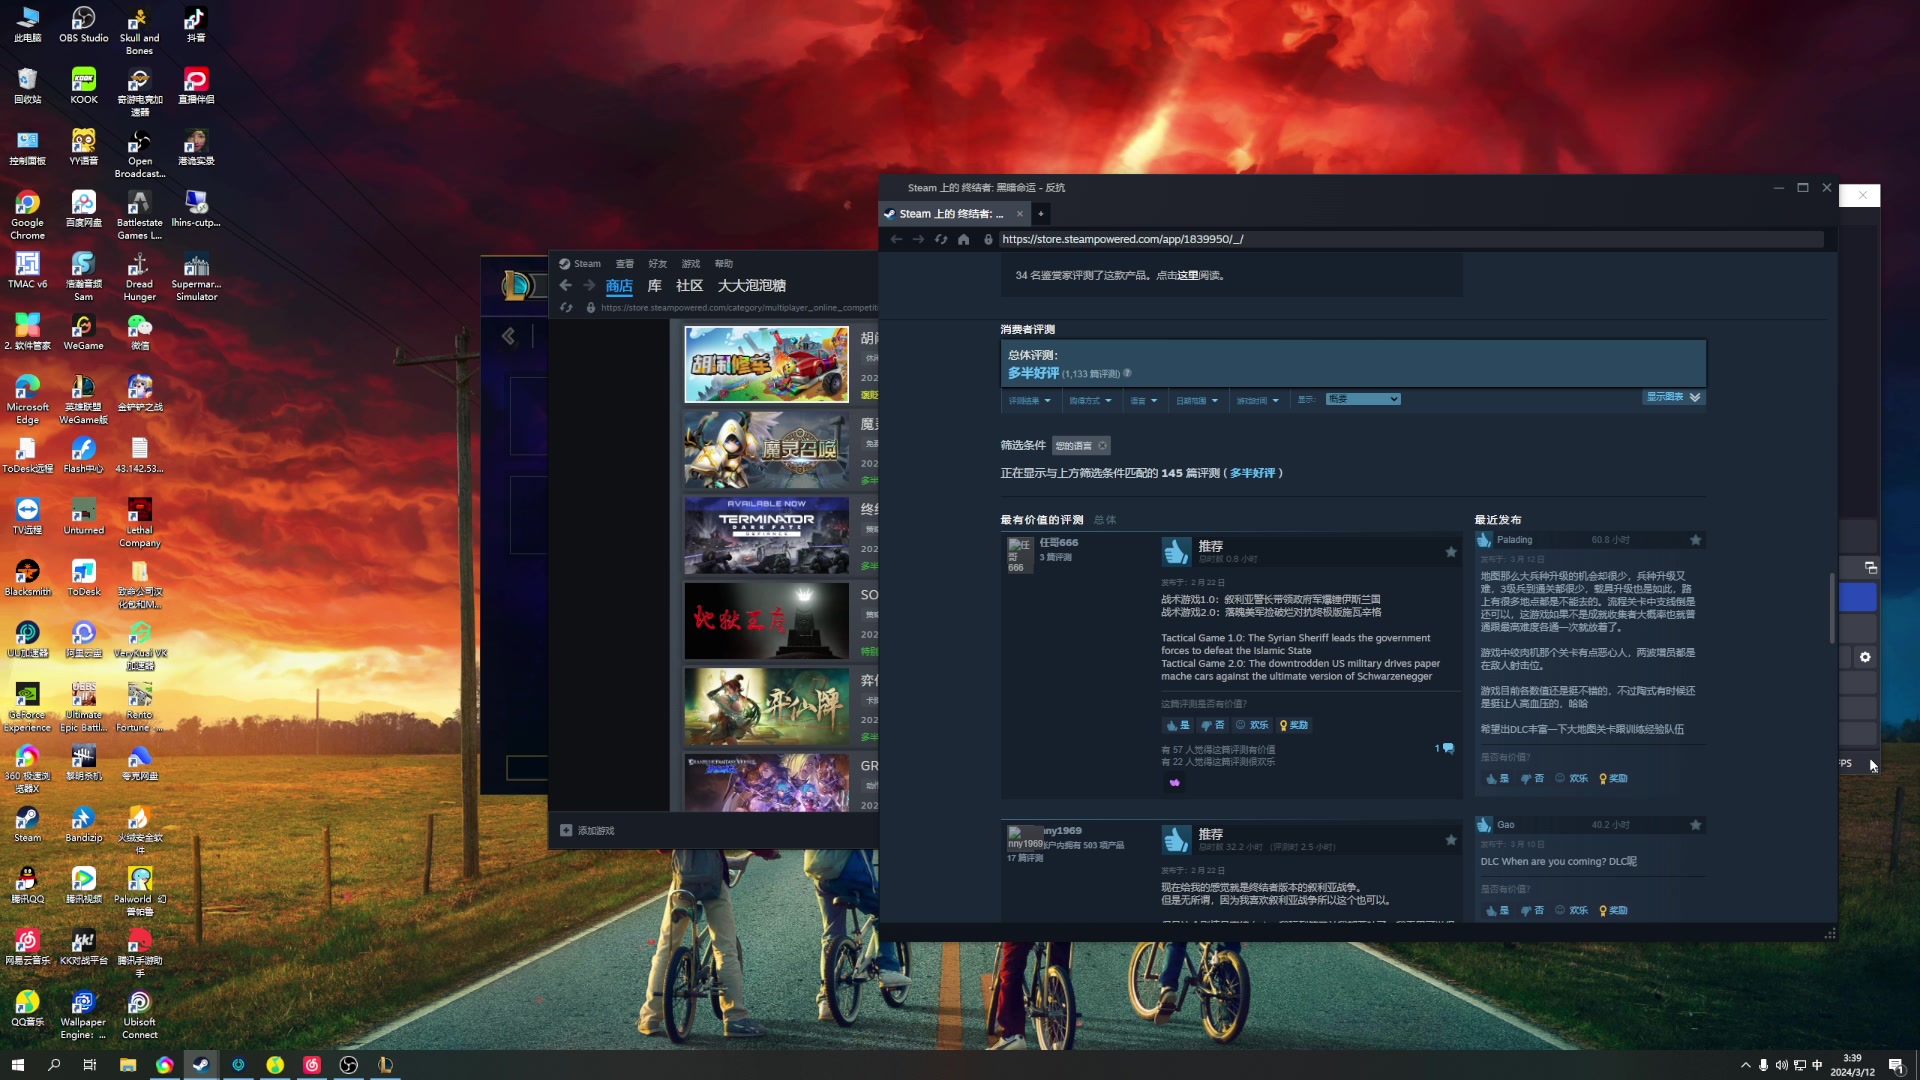Open 库 tab in Steam main window
The height and width of the screenshot is (1080, 1920).
point(655,286)
